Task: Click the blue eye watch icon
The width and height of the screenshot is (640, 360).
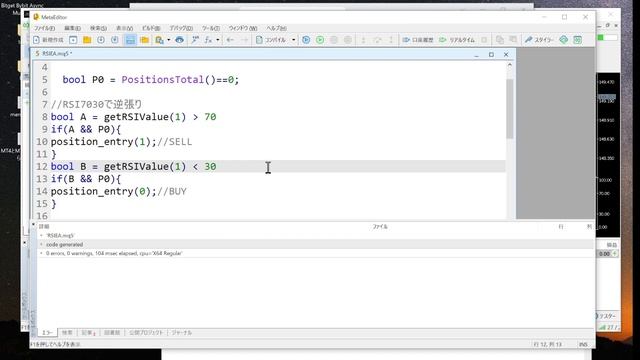Action: tap(179, 40)
